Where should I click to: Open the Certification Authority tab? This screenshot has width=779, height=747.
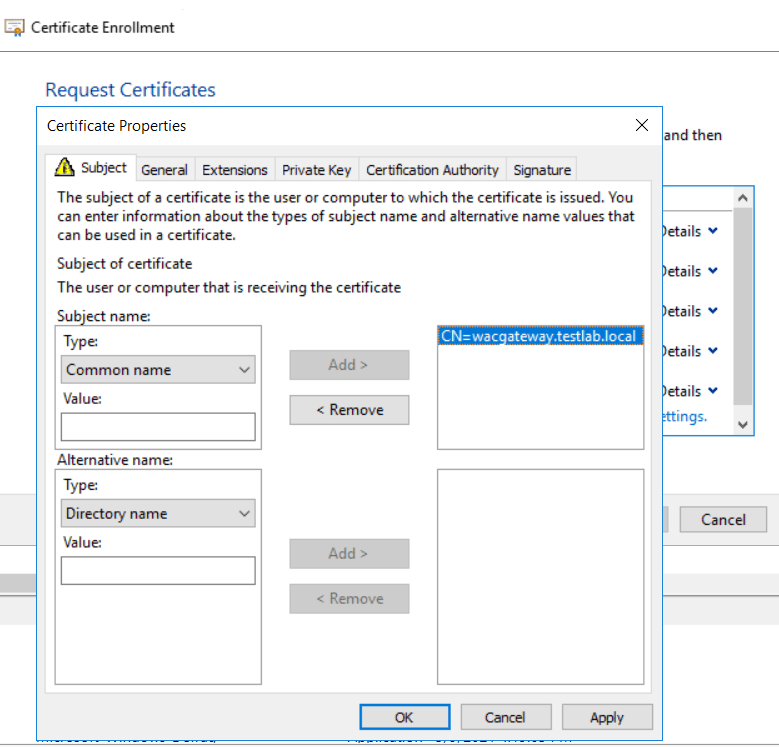432,170
